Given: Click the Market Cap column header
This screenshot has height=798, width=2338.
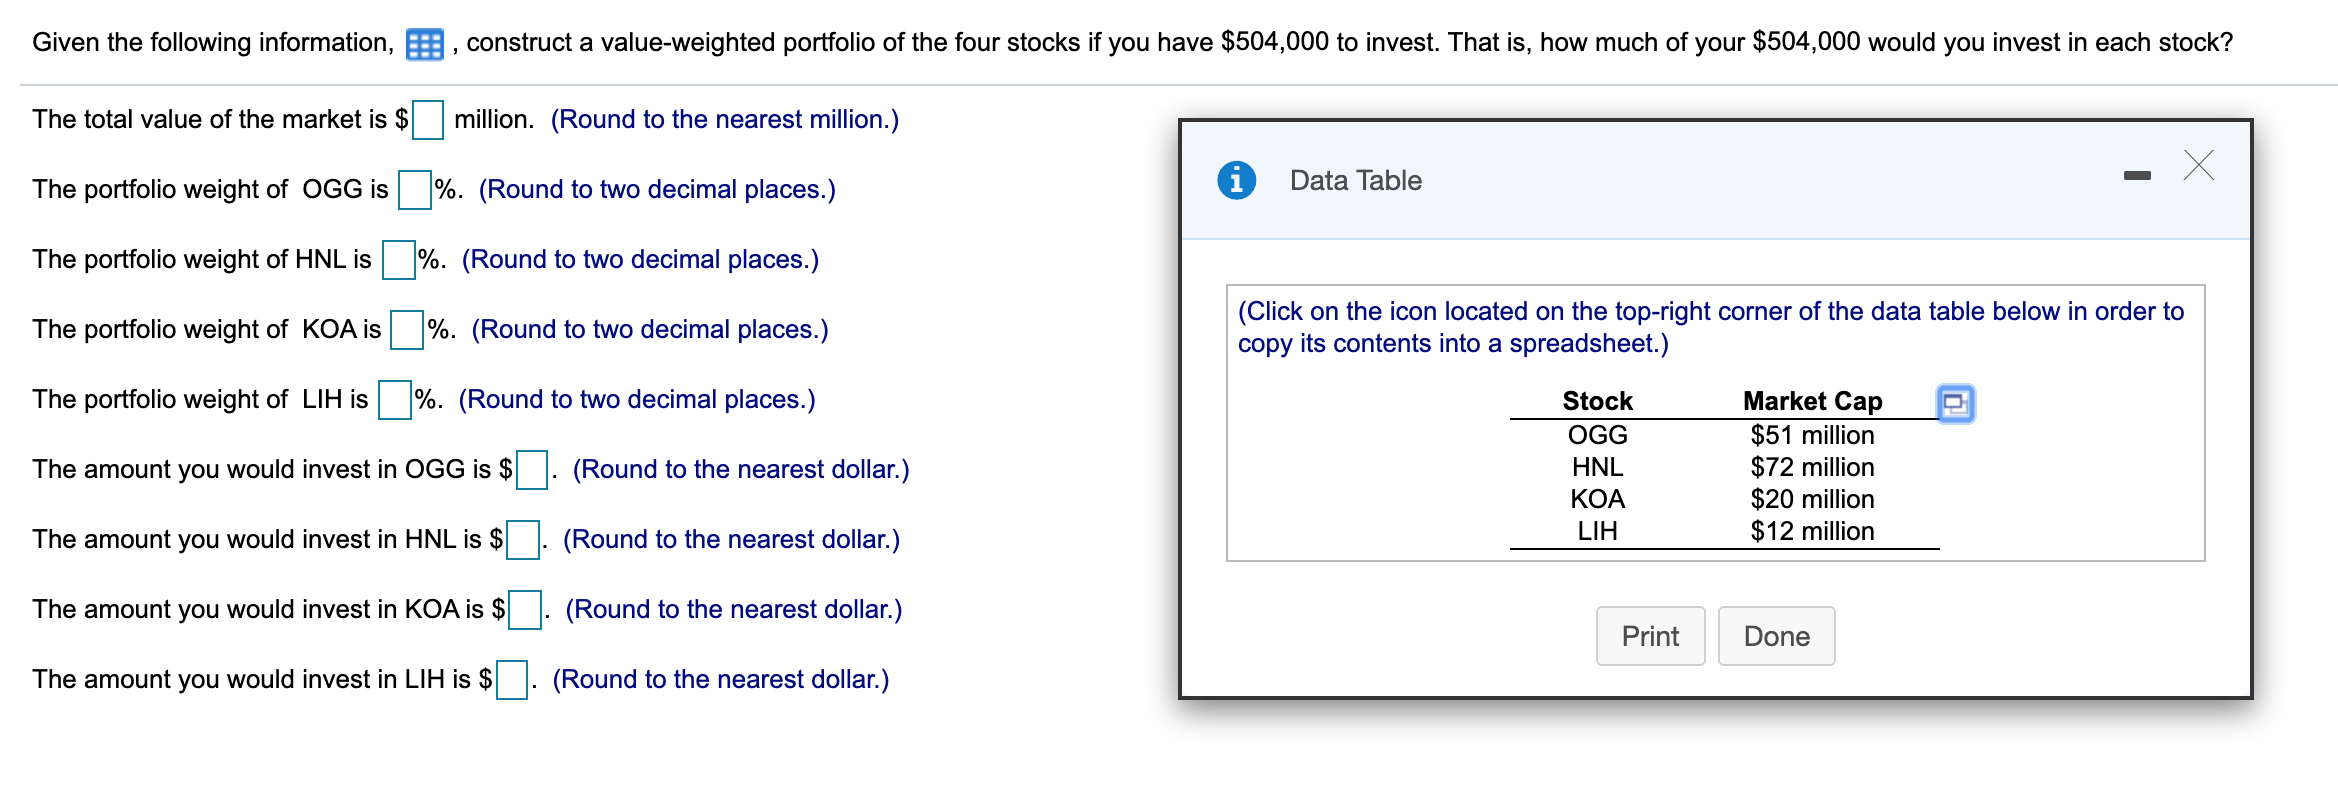Looking at the screenshot, I should [1812, 401].
